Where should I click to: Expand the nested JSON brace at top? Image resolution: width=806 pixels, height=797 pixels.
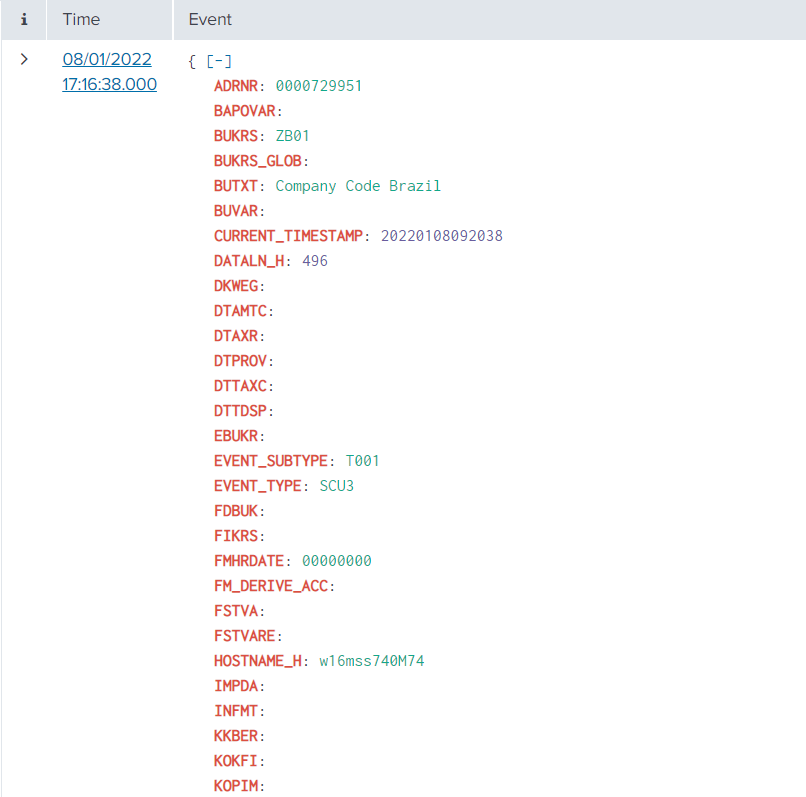pyautogui.click(x=192, y=60)
